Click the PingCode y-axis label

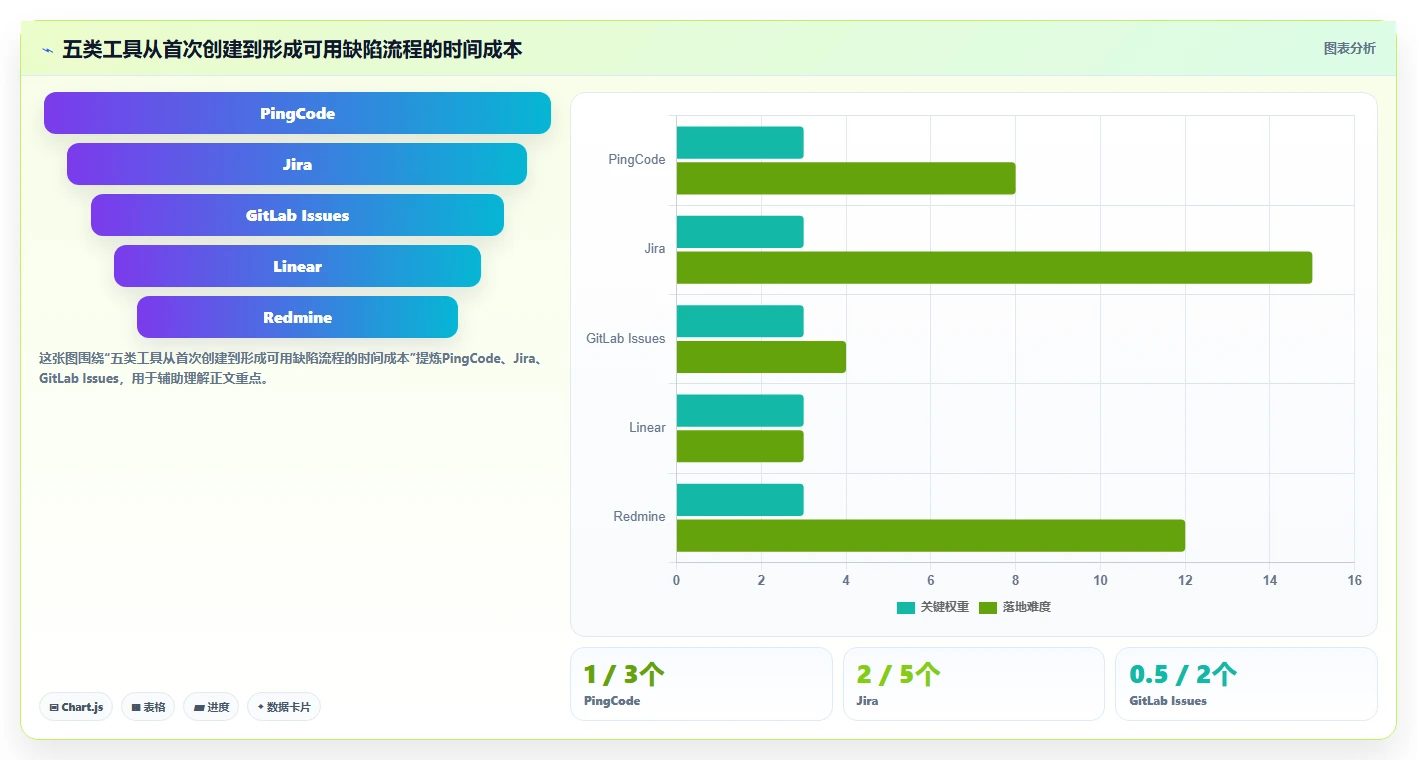click(x=637, y=160)
